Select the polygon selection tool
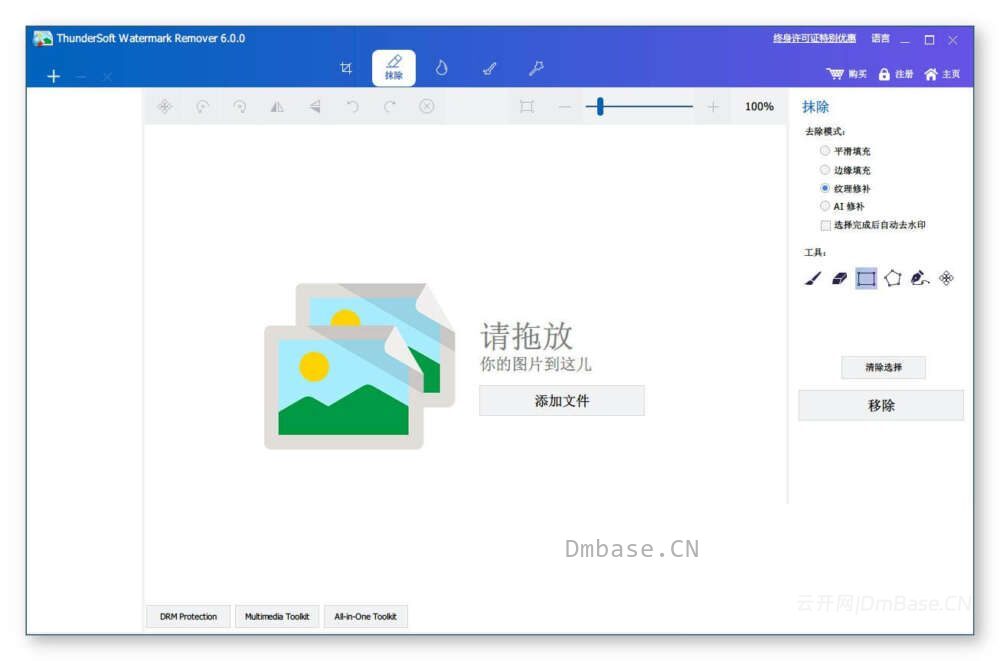 tap(893, 278)
